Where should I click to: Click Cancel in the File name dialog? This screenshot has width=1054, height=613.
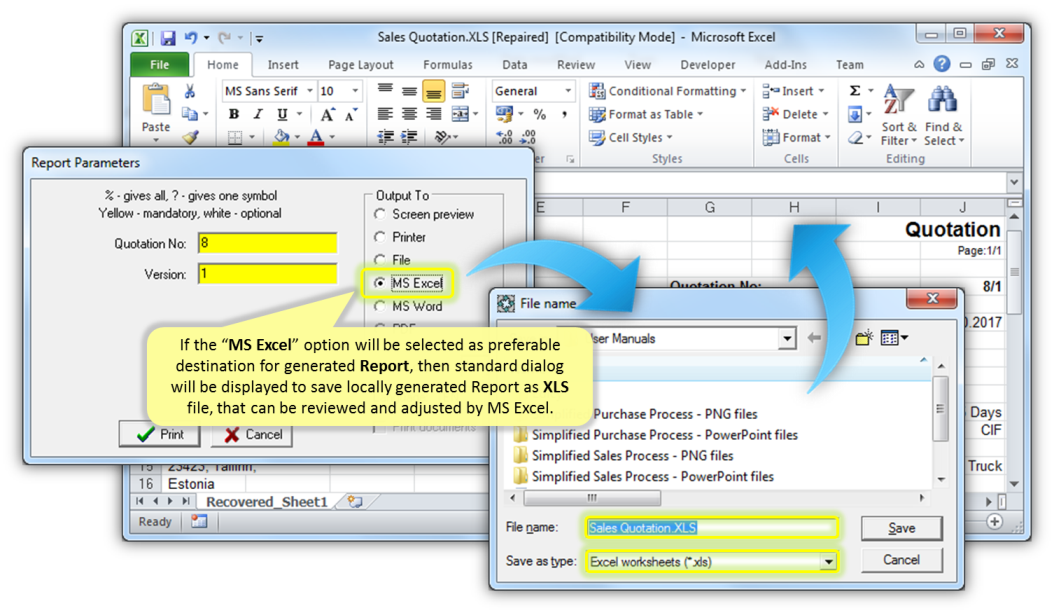[901, 560]
